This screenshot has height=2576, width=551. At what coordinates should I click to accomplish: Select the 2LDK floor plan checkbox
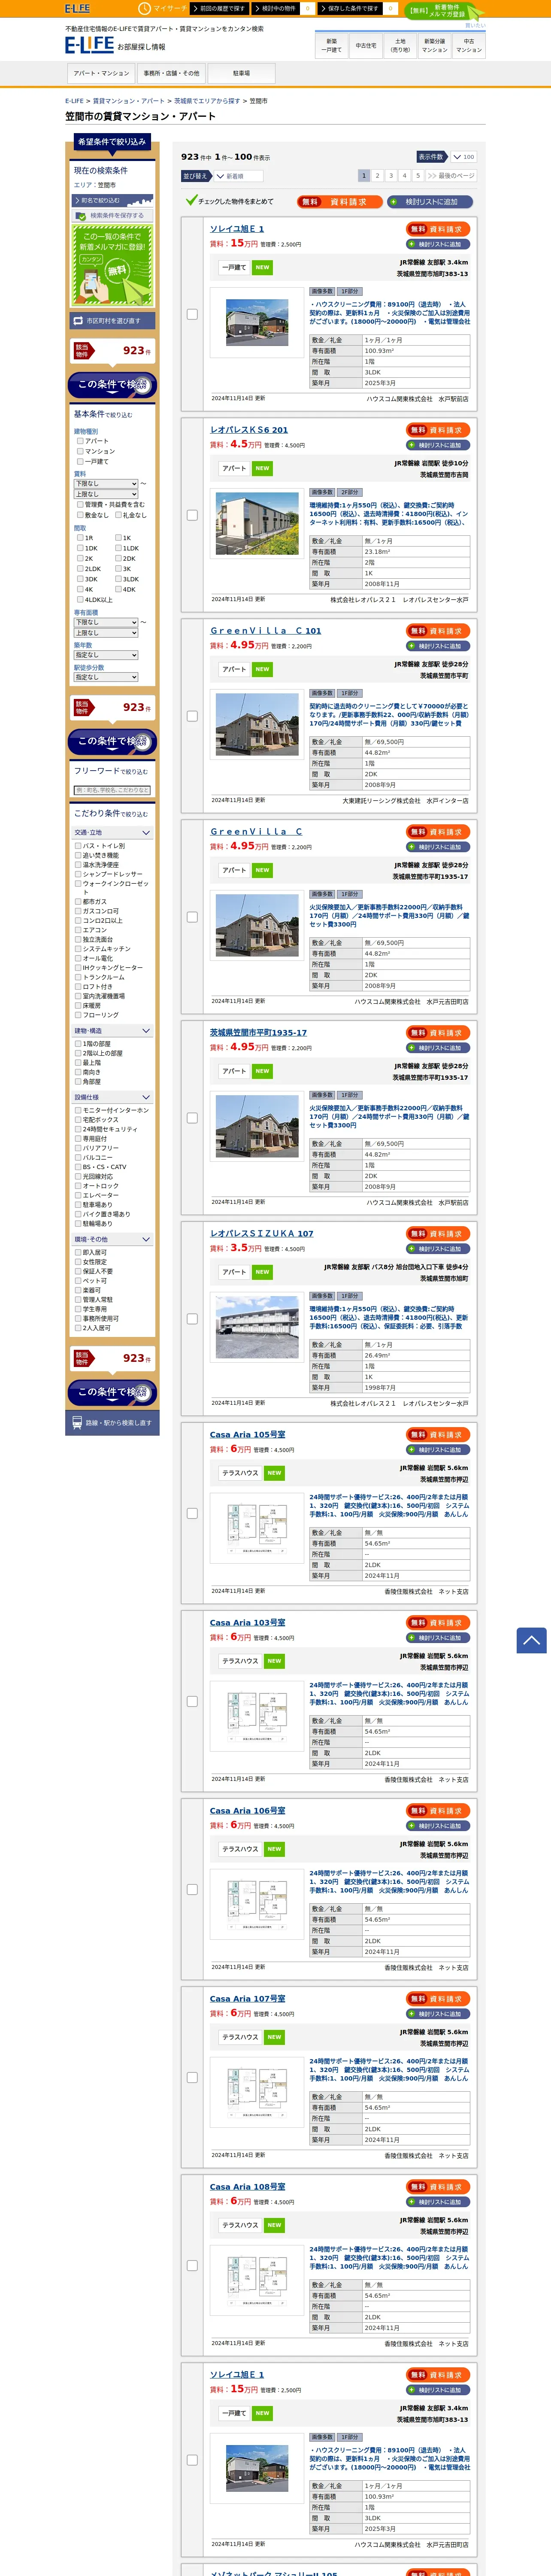point(80,569)
